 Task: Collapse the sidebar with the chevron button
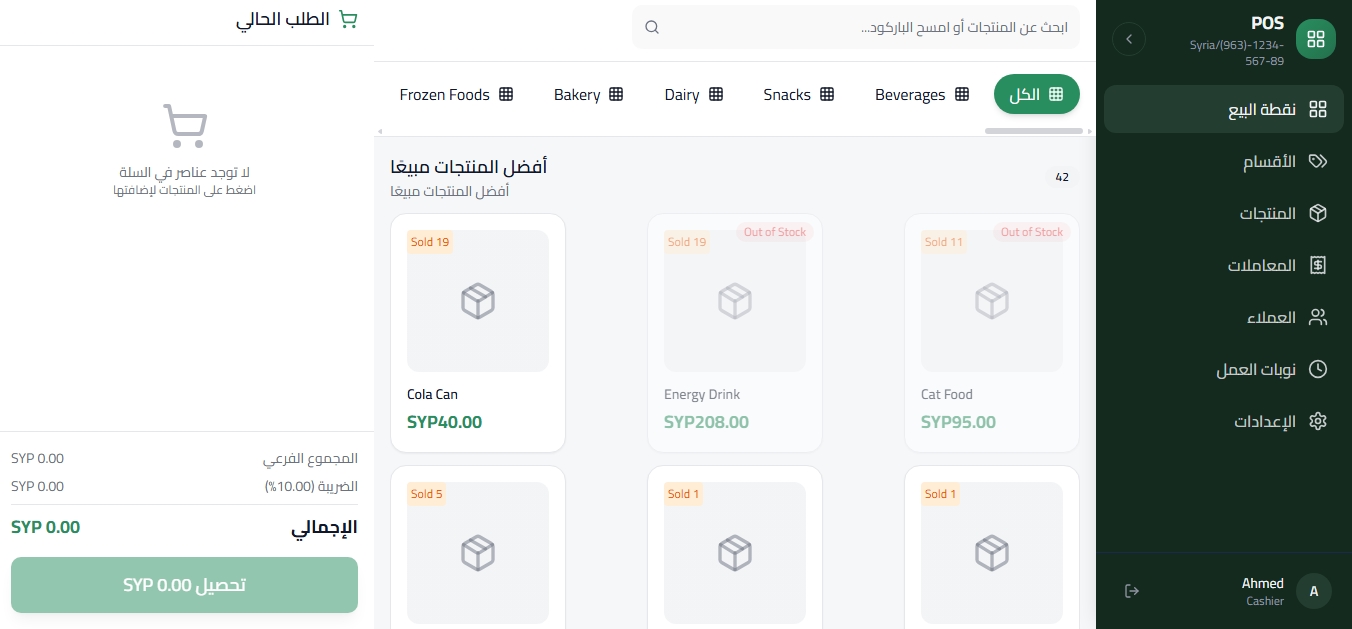pos(1129,39)
